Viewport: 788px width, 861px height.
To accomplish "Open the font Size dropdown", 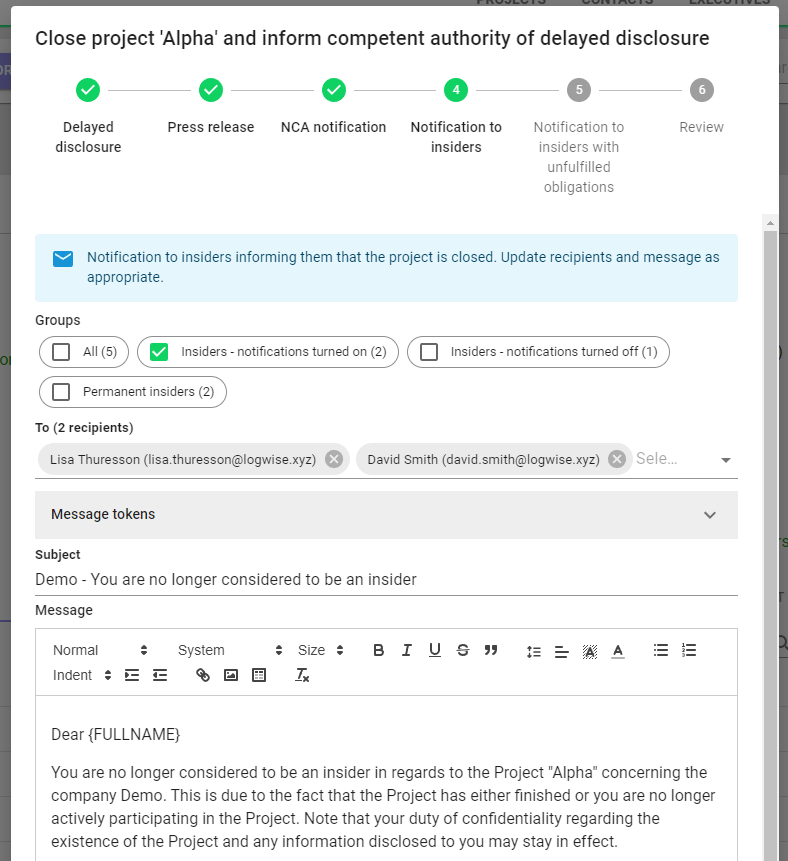I will [321, 650].
